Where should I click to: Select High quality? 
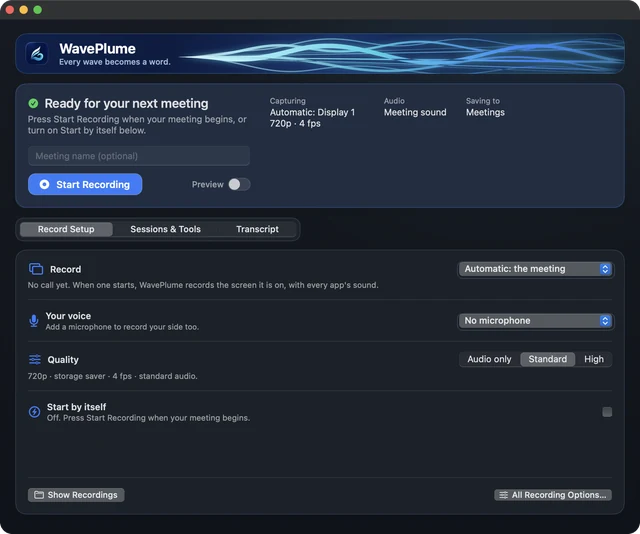pos(593,359)
